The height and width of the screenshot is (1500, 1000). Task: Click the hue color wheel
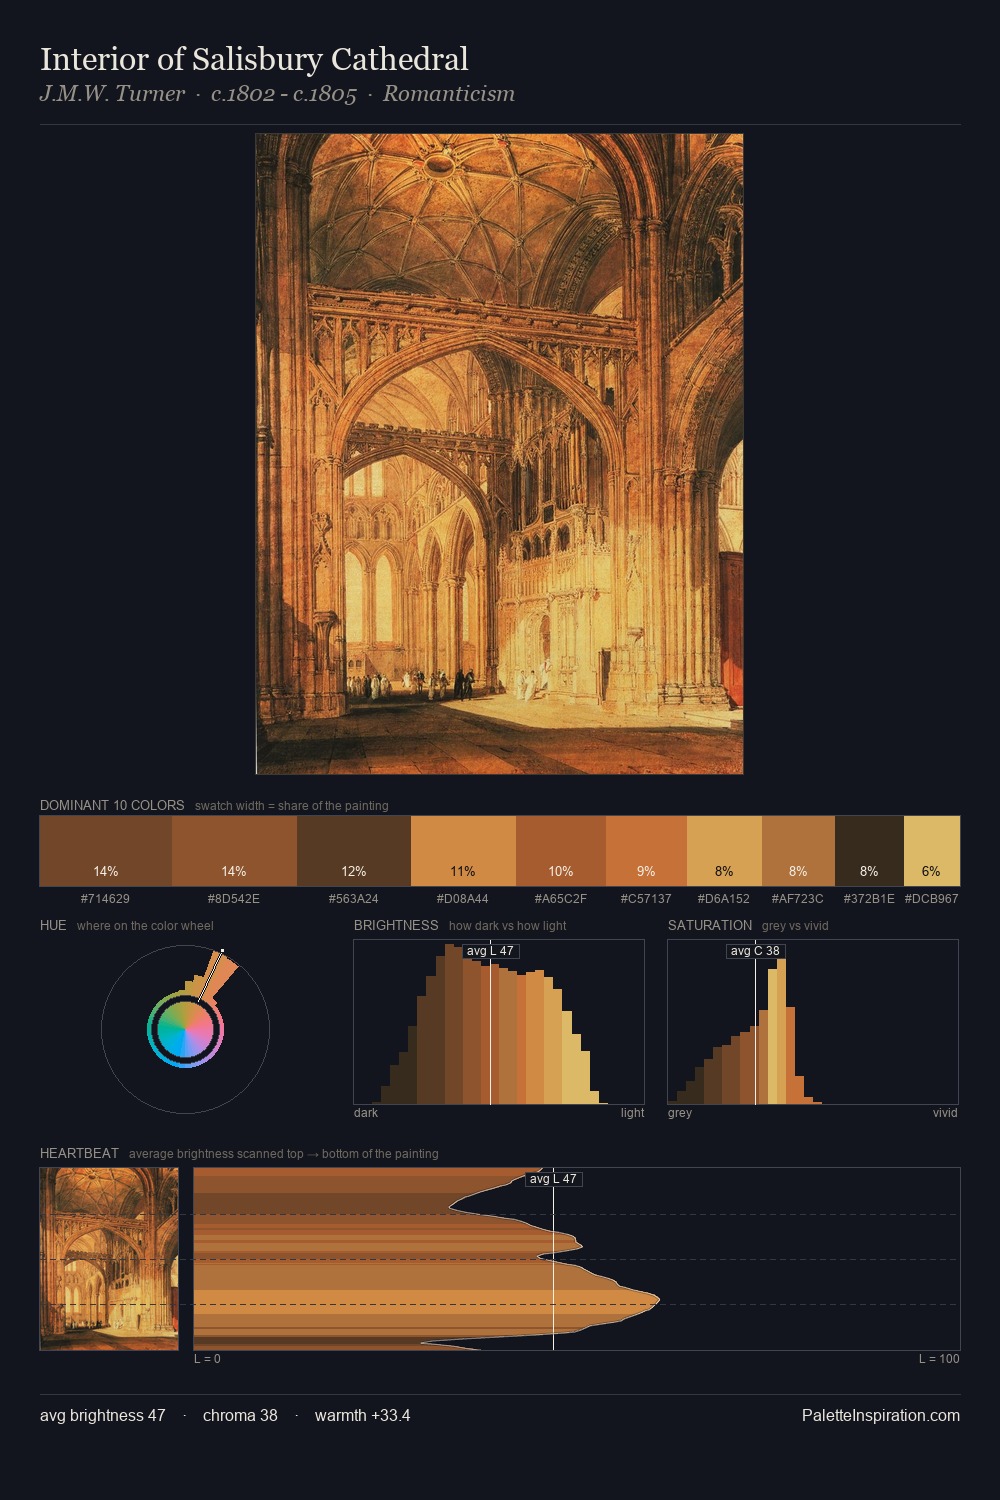pos(185,1029)
